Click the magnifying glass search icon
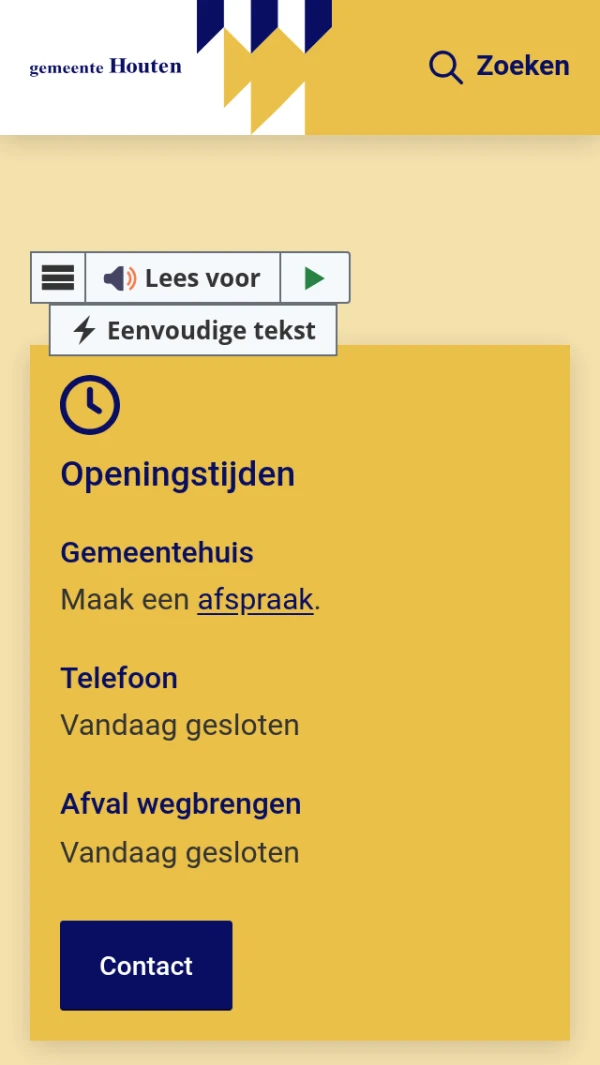This screenshot has height=1065, width=600. (445, 67)
